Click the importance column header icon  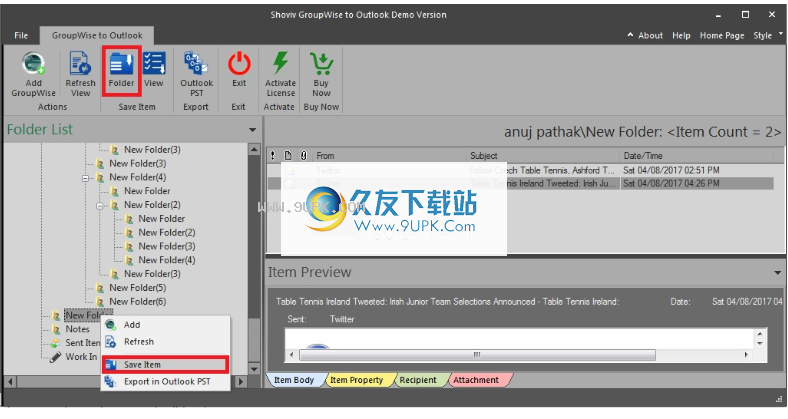(273, 156)
